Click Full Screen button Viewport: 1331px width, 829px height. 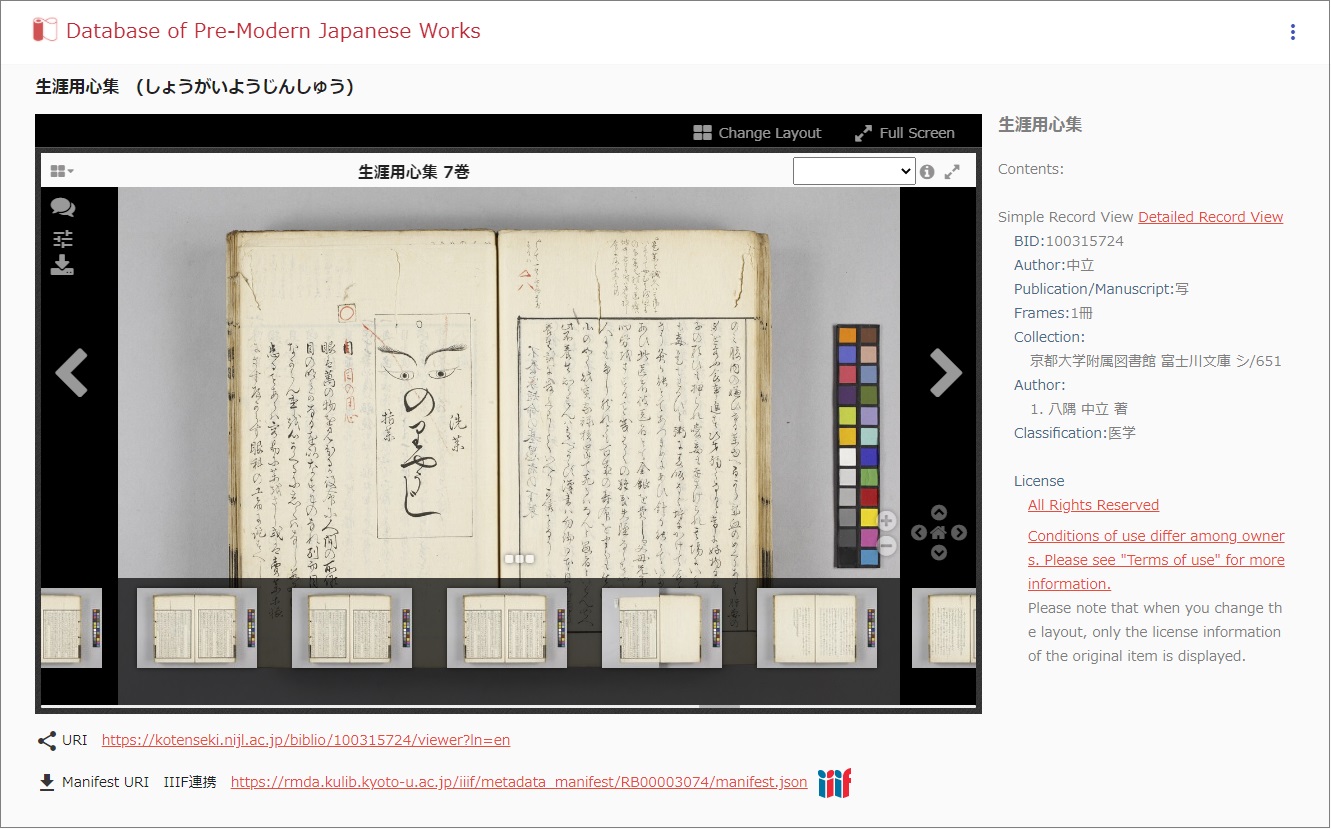[x=905, y=133]
